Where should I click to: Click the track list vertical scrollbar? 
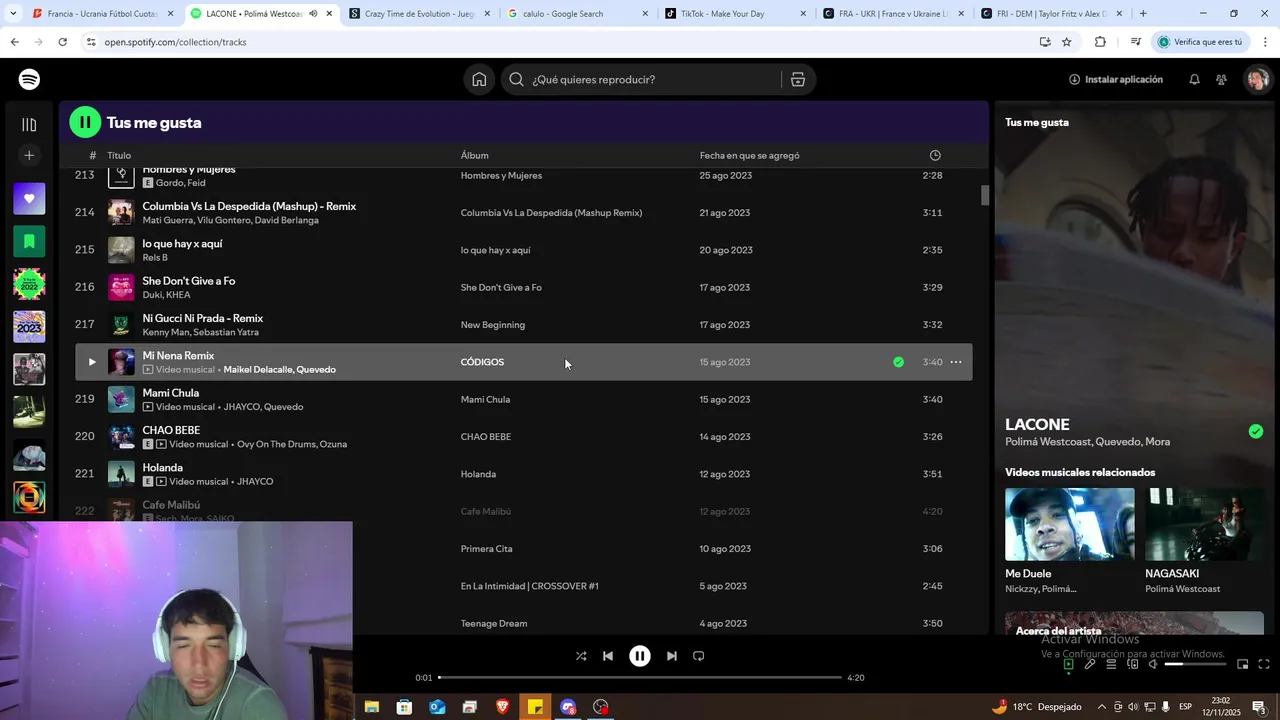point(984,195)
